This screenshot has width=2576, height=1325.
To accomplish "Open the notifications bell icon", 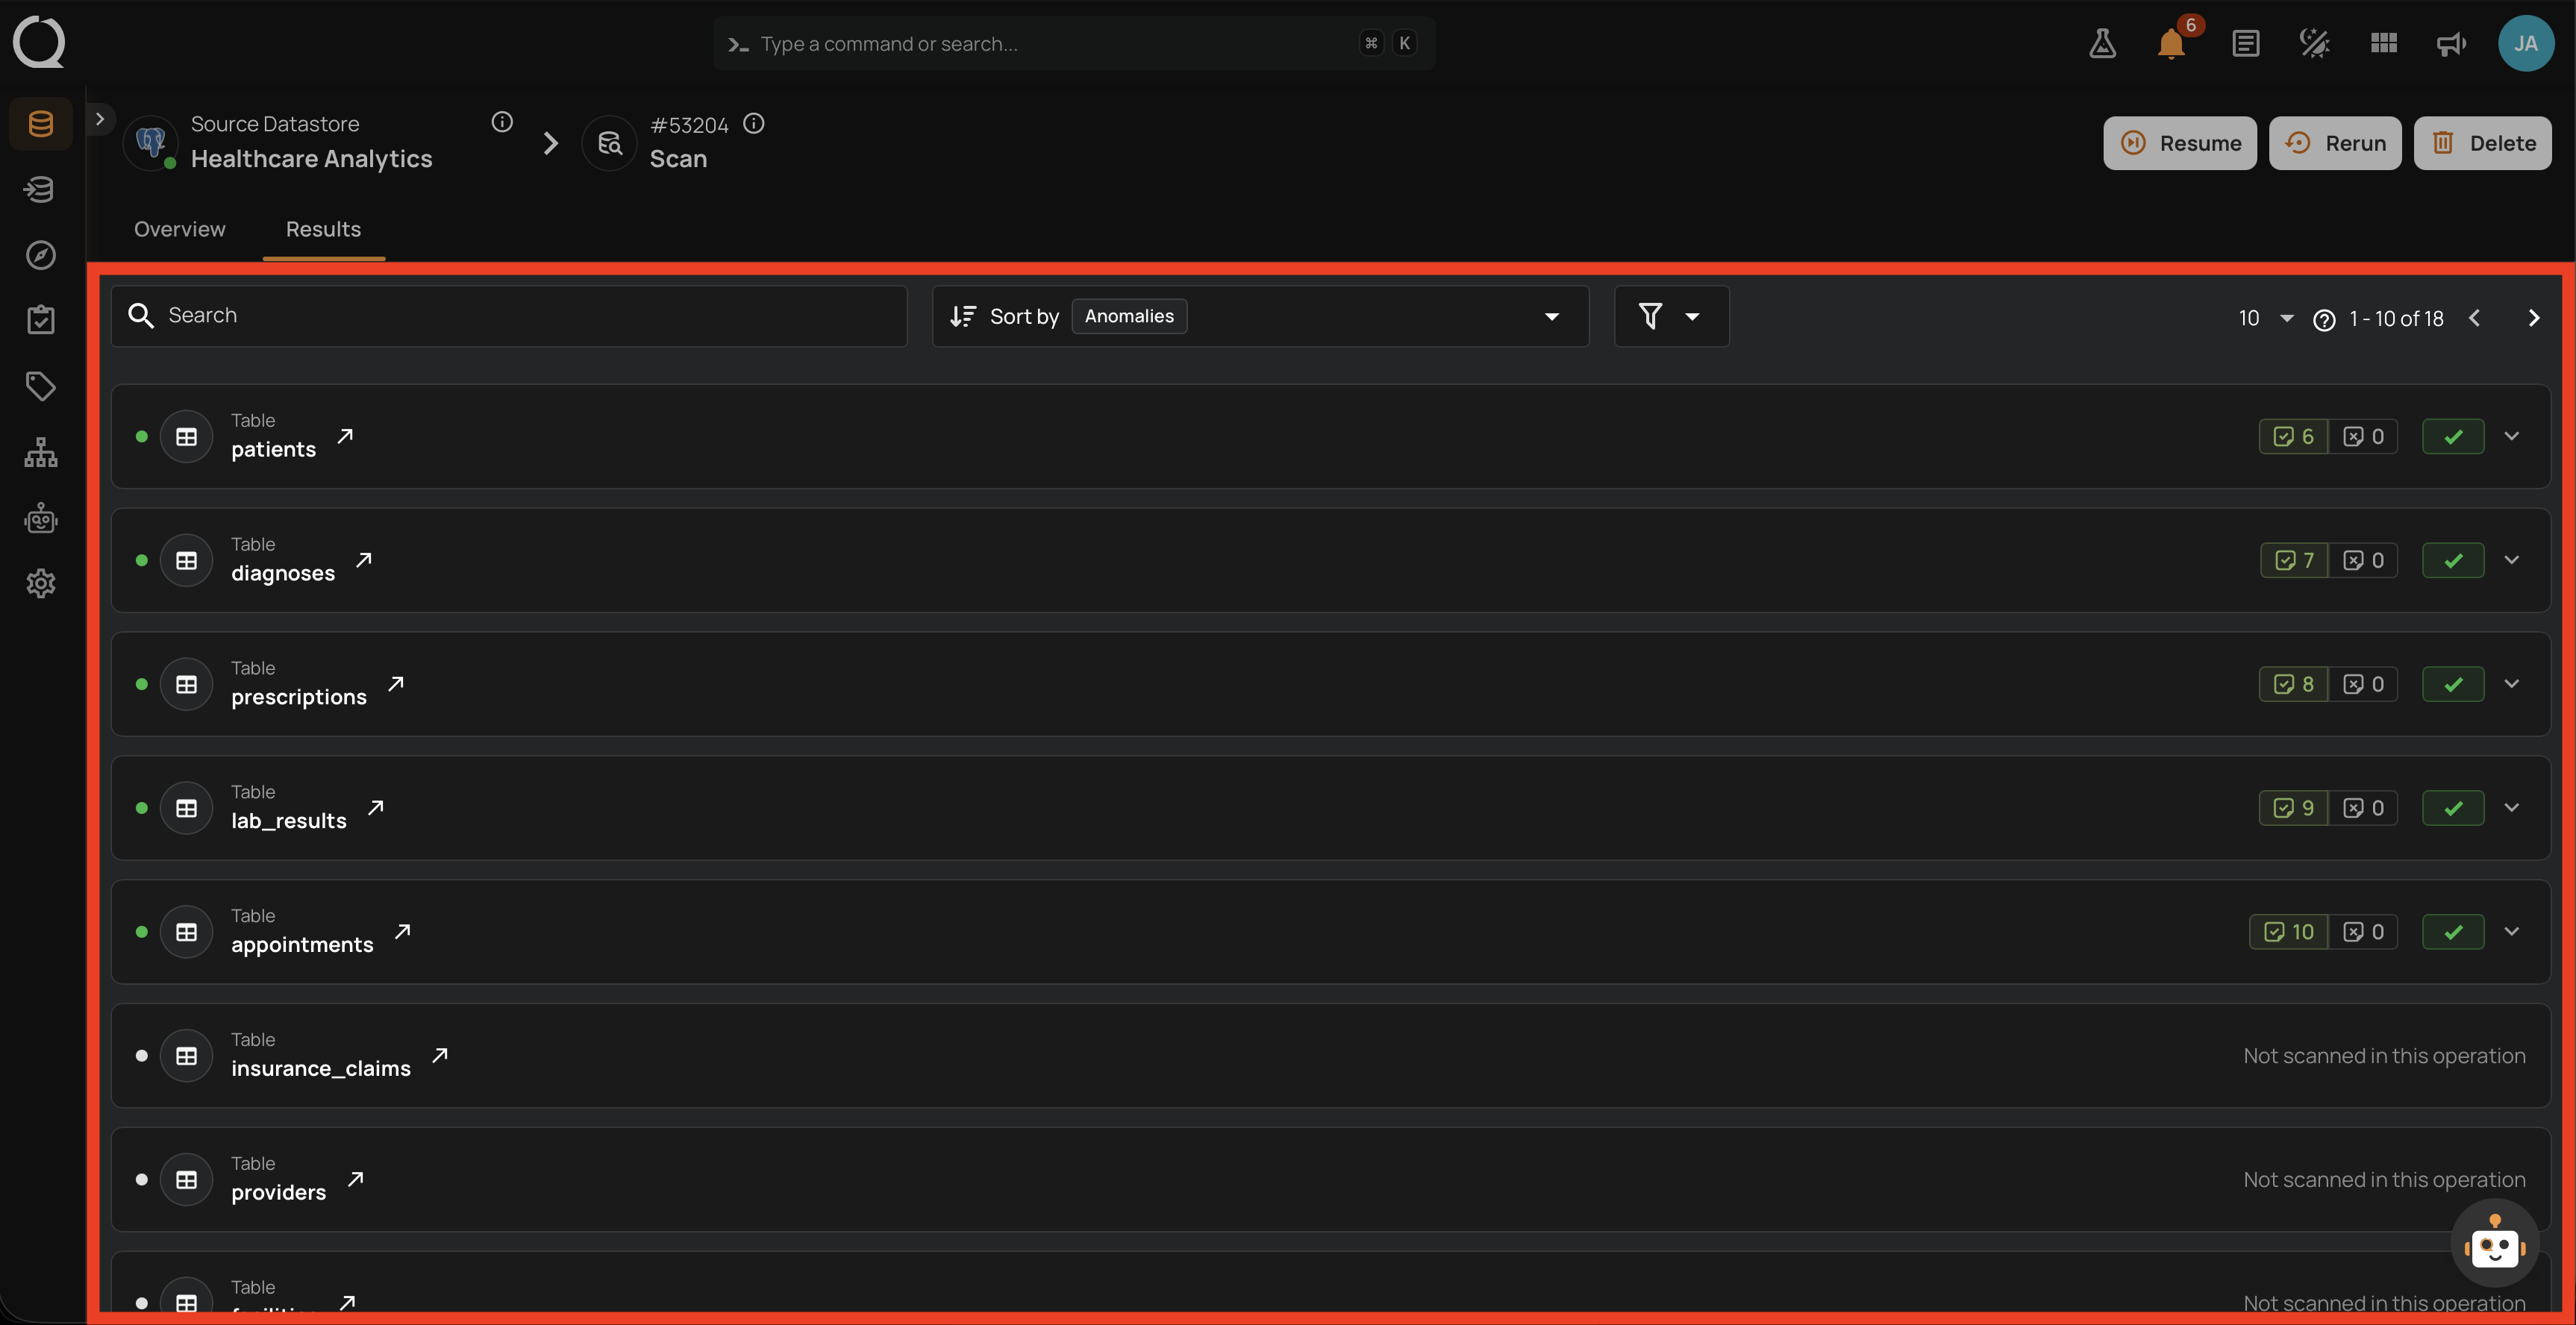I will (x=2171, y=44).
